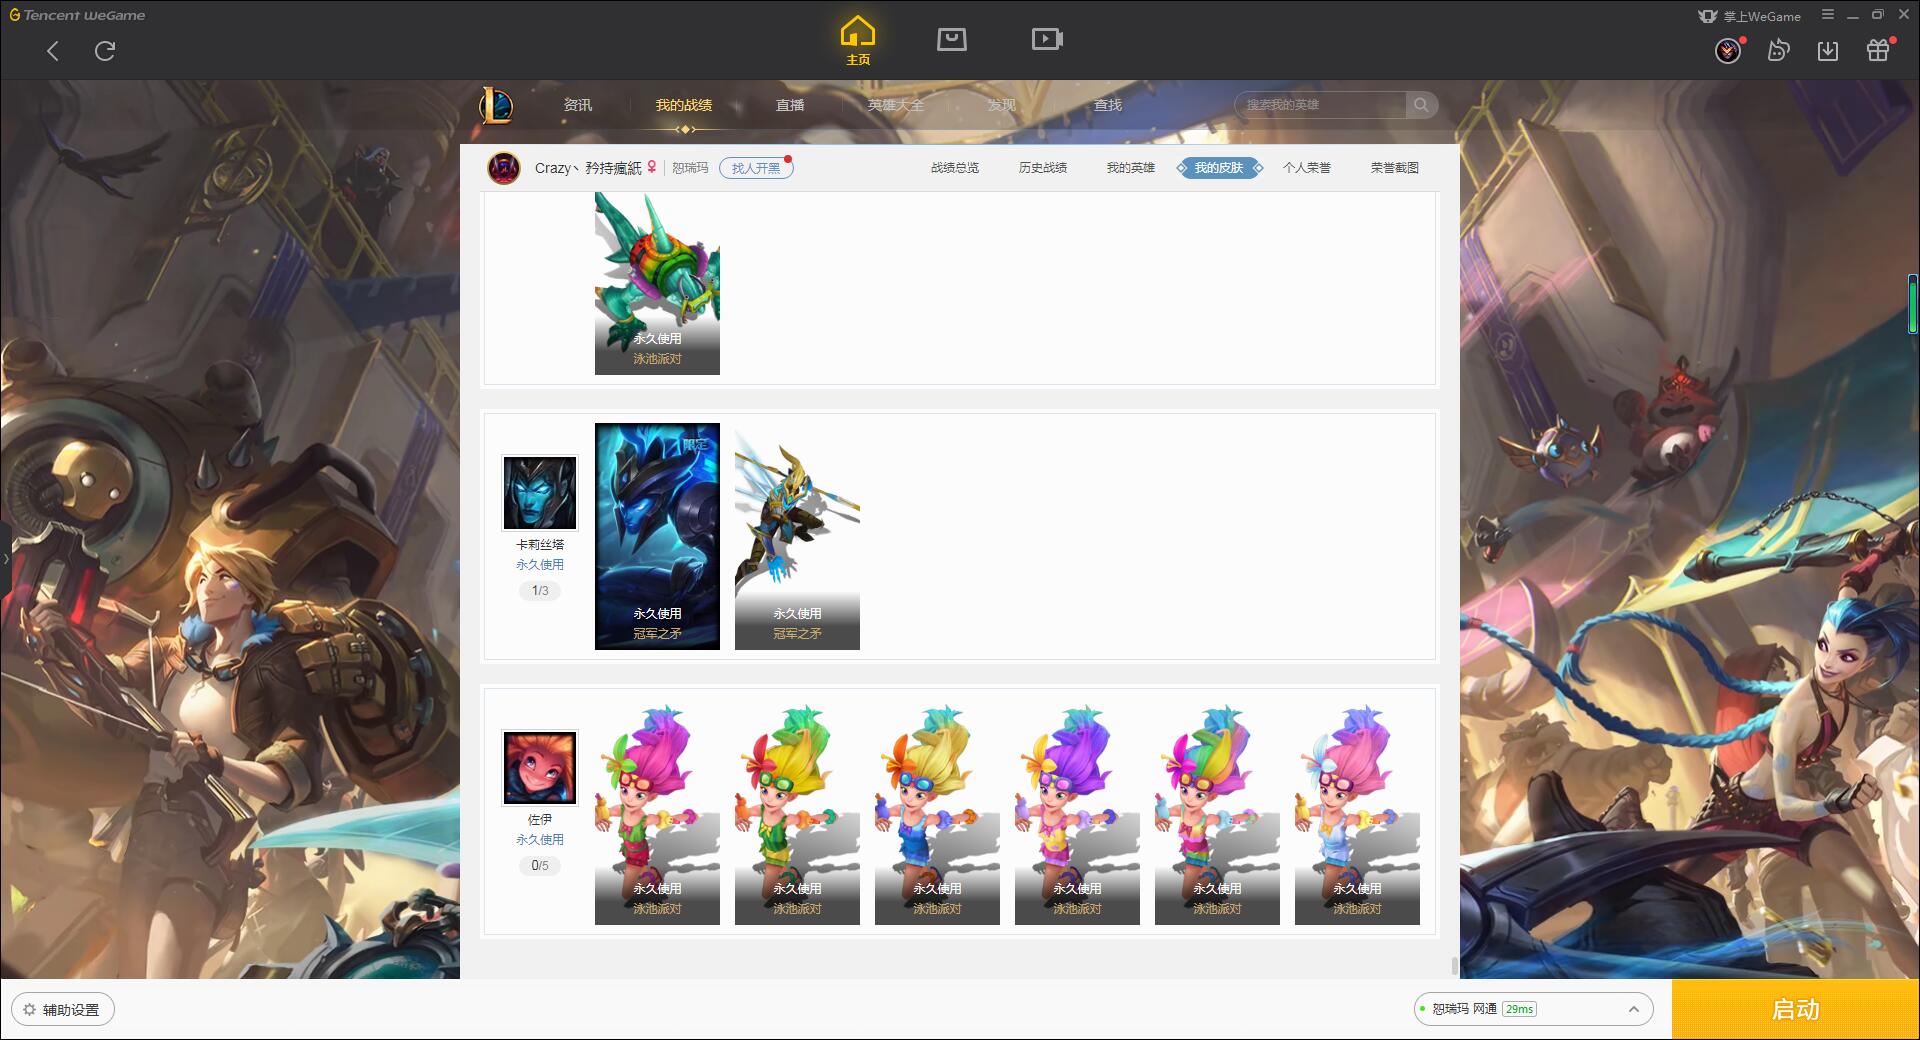Open the hamburger main menu icon
The image size is (1920, 1040).
pyautogui.click(x=1828, y=15)
